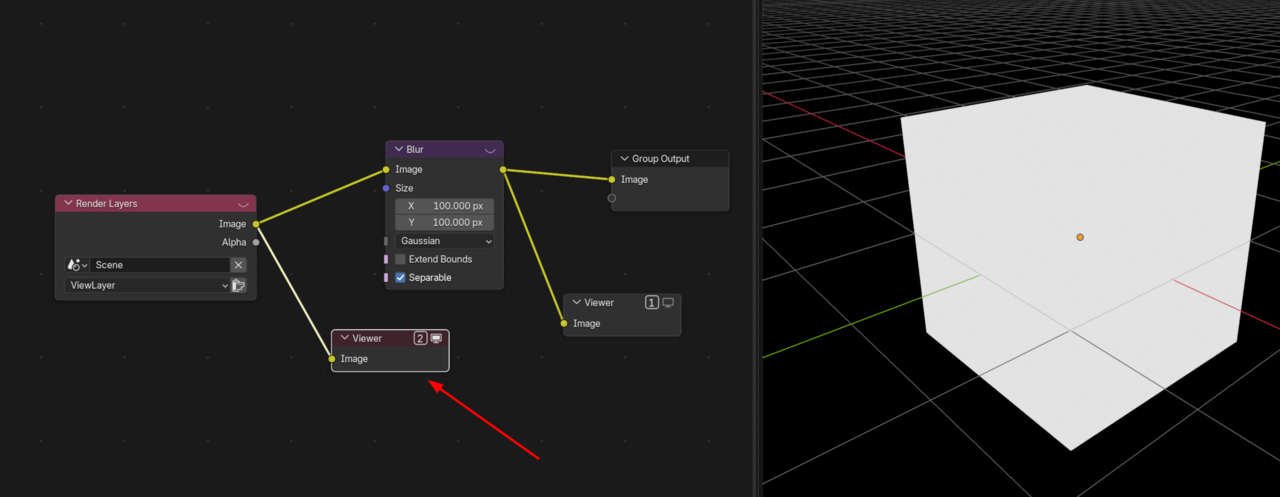Select the Render Layers node by its title
This screenshot has width=1280, height=497.
pyautogui.click(x=107, y=203)
